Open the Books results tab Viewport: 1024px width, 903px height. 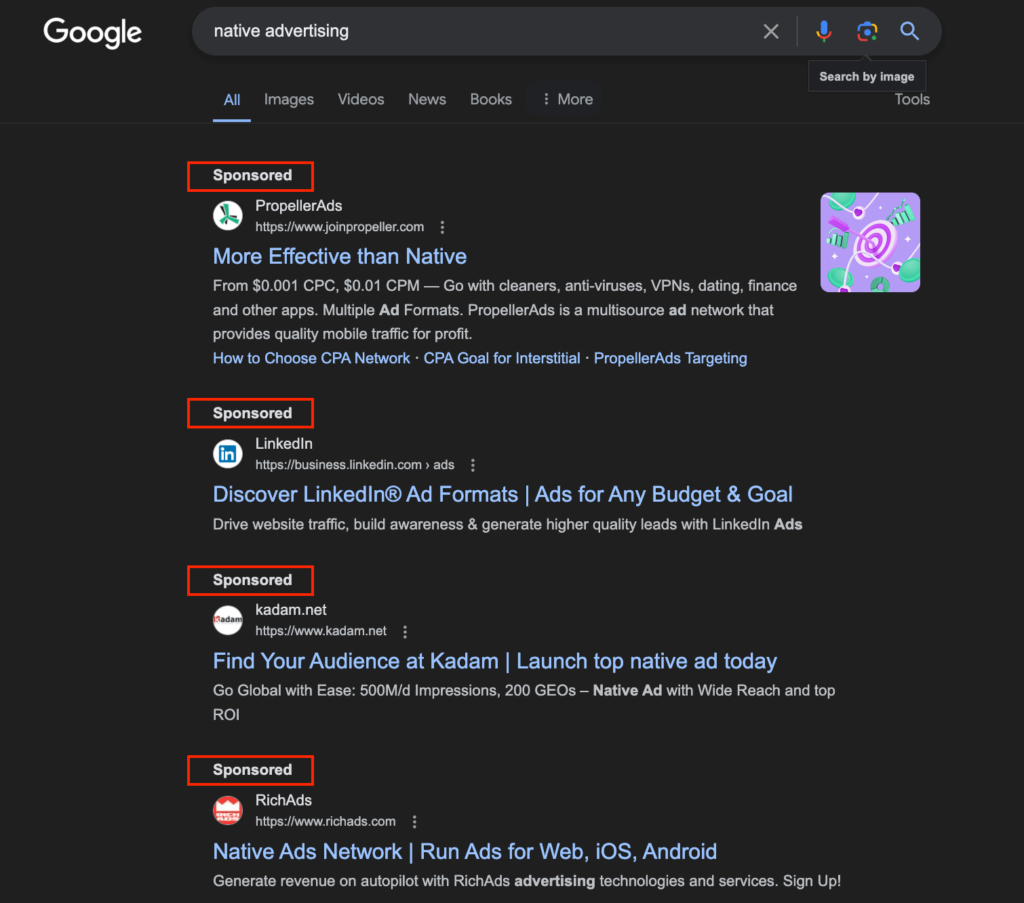pos(490,99)
